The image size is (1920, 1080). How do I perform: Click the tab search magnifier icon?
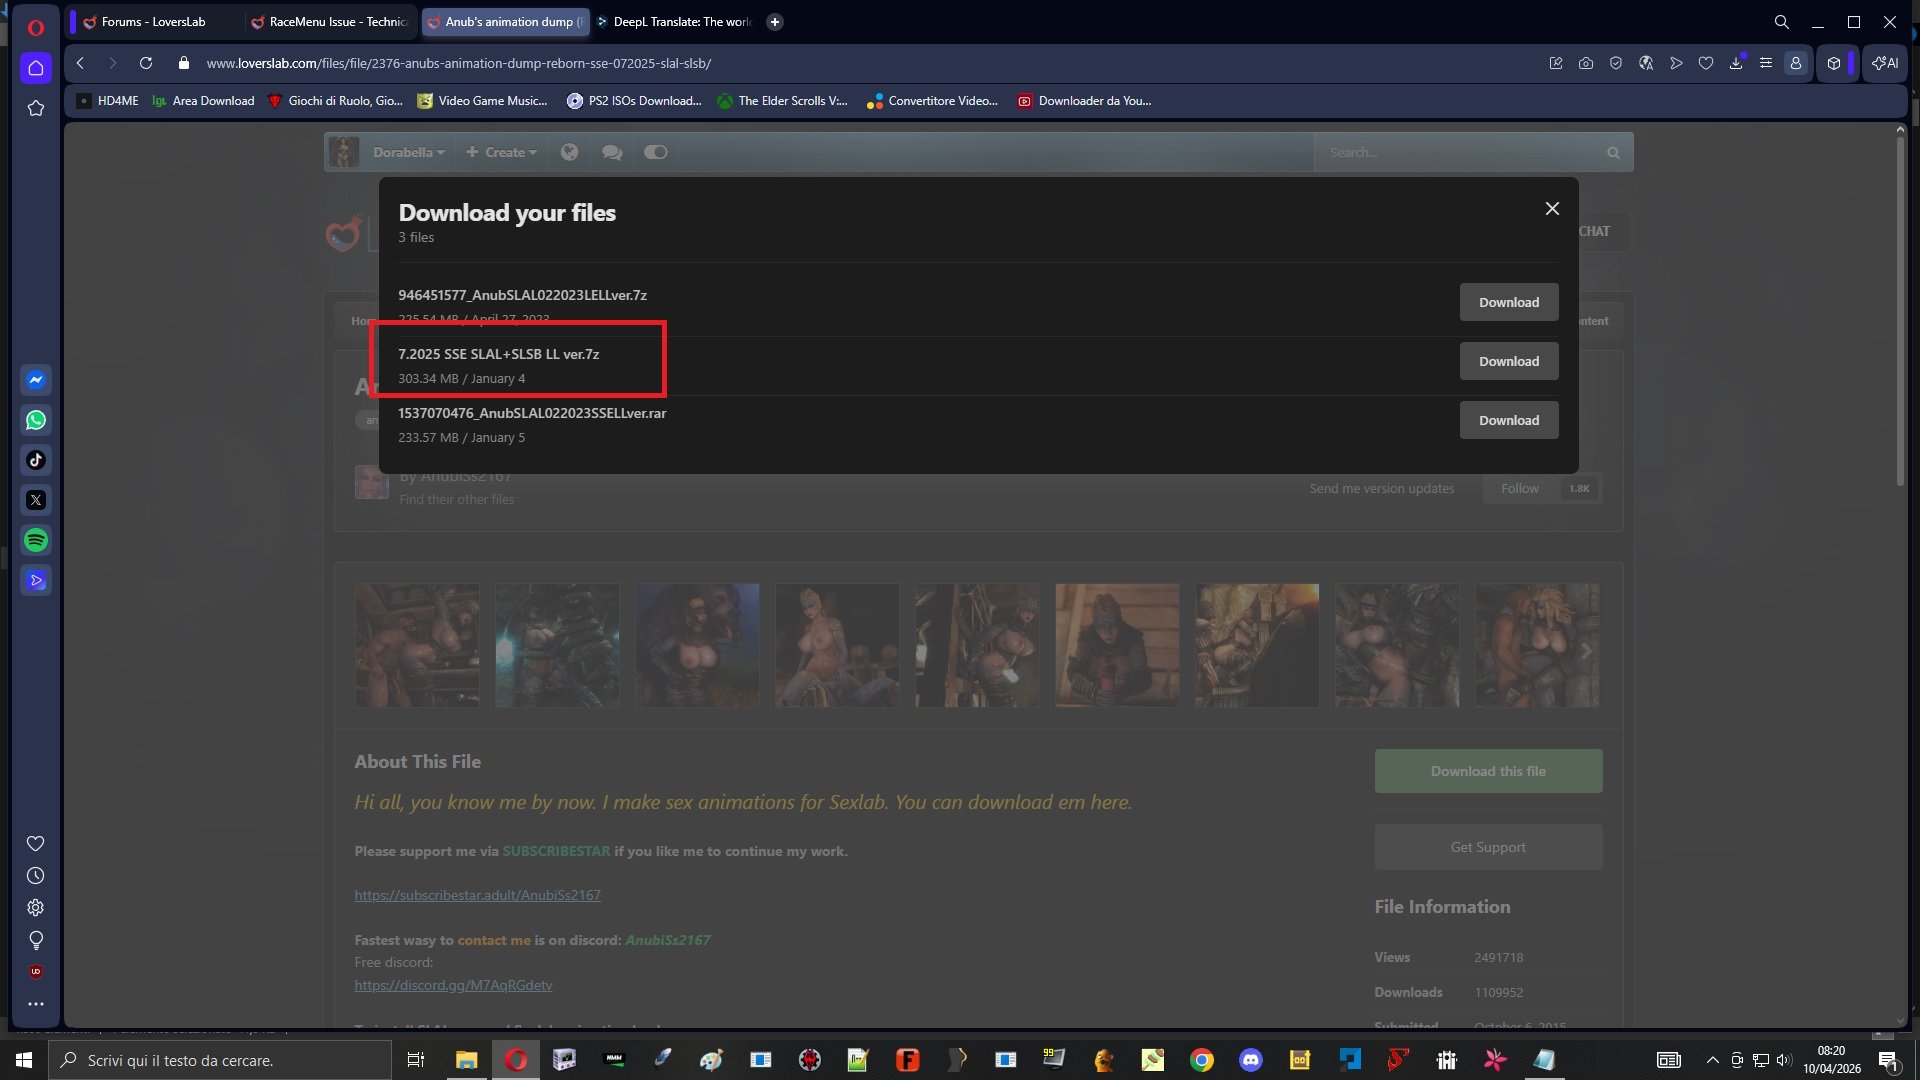pyautogui.click(x=1781, y=22)
